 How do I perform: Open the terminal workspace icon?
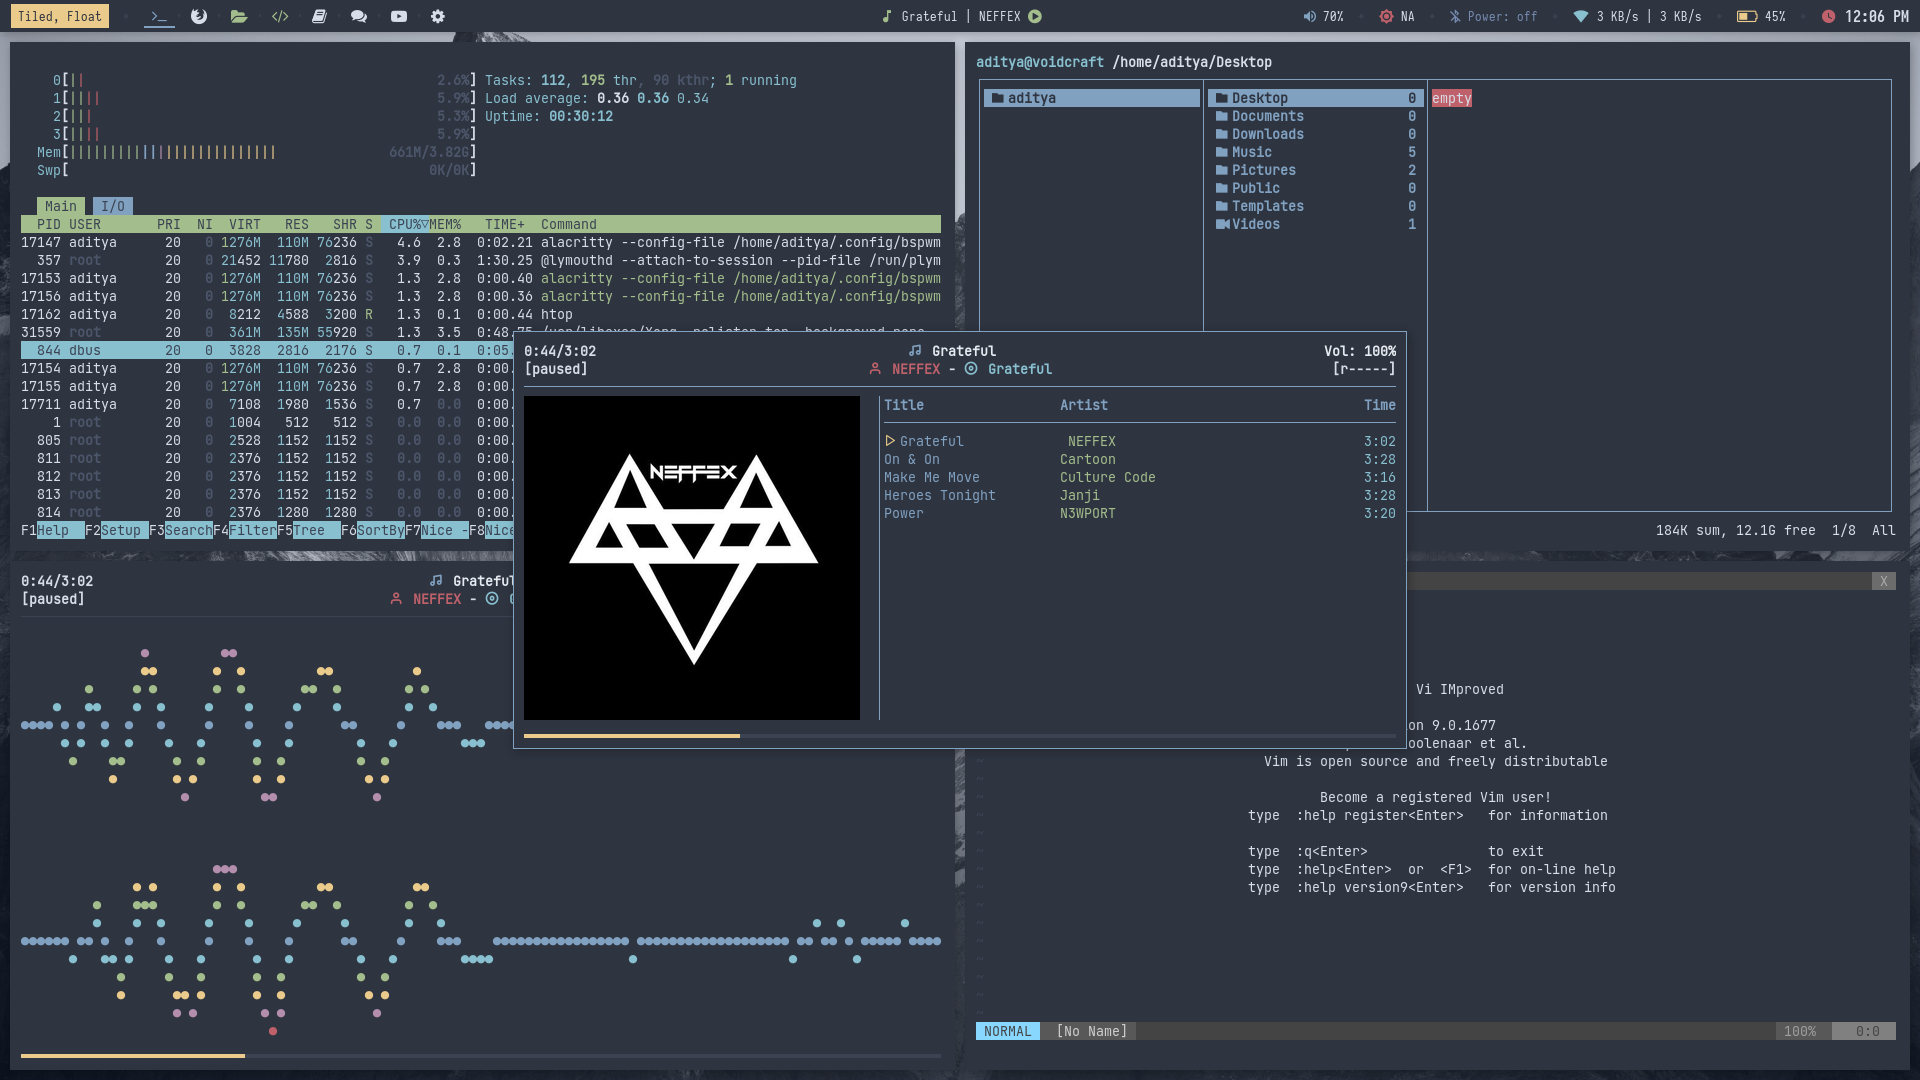point(159,16)
